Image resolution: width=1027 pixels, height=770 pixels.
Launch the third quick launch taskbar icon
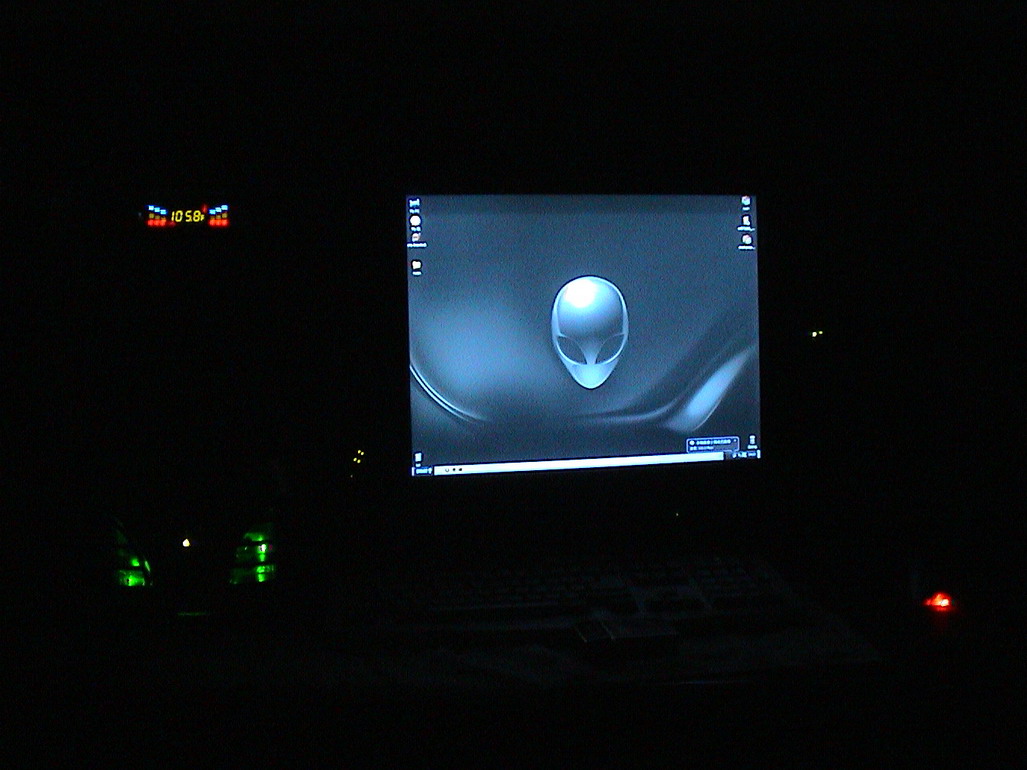[x=460, y=468]
